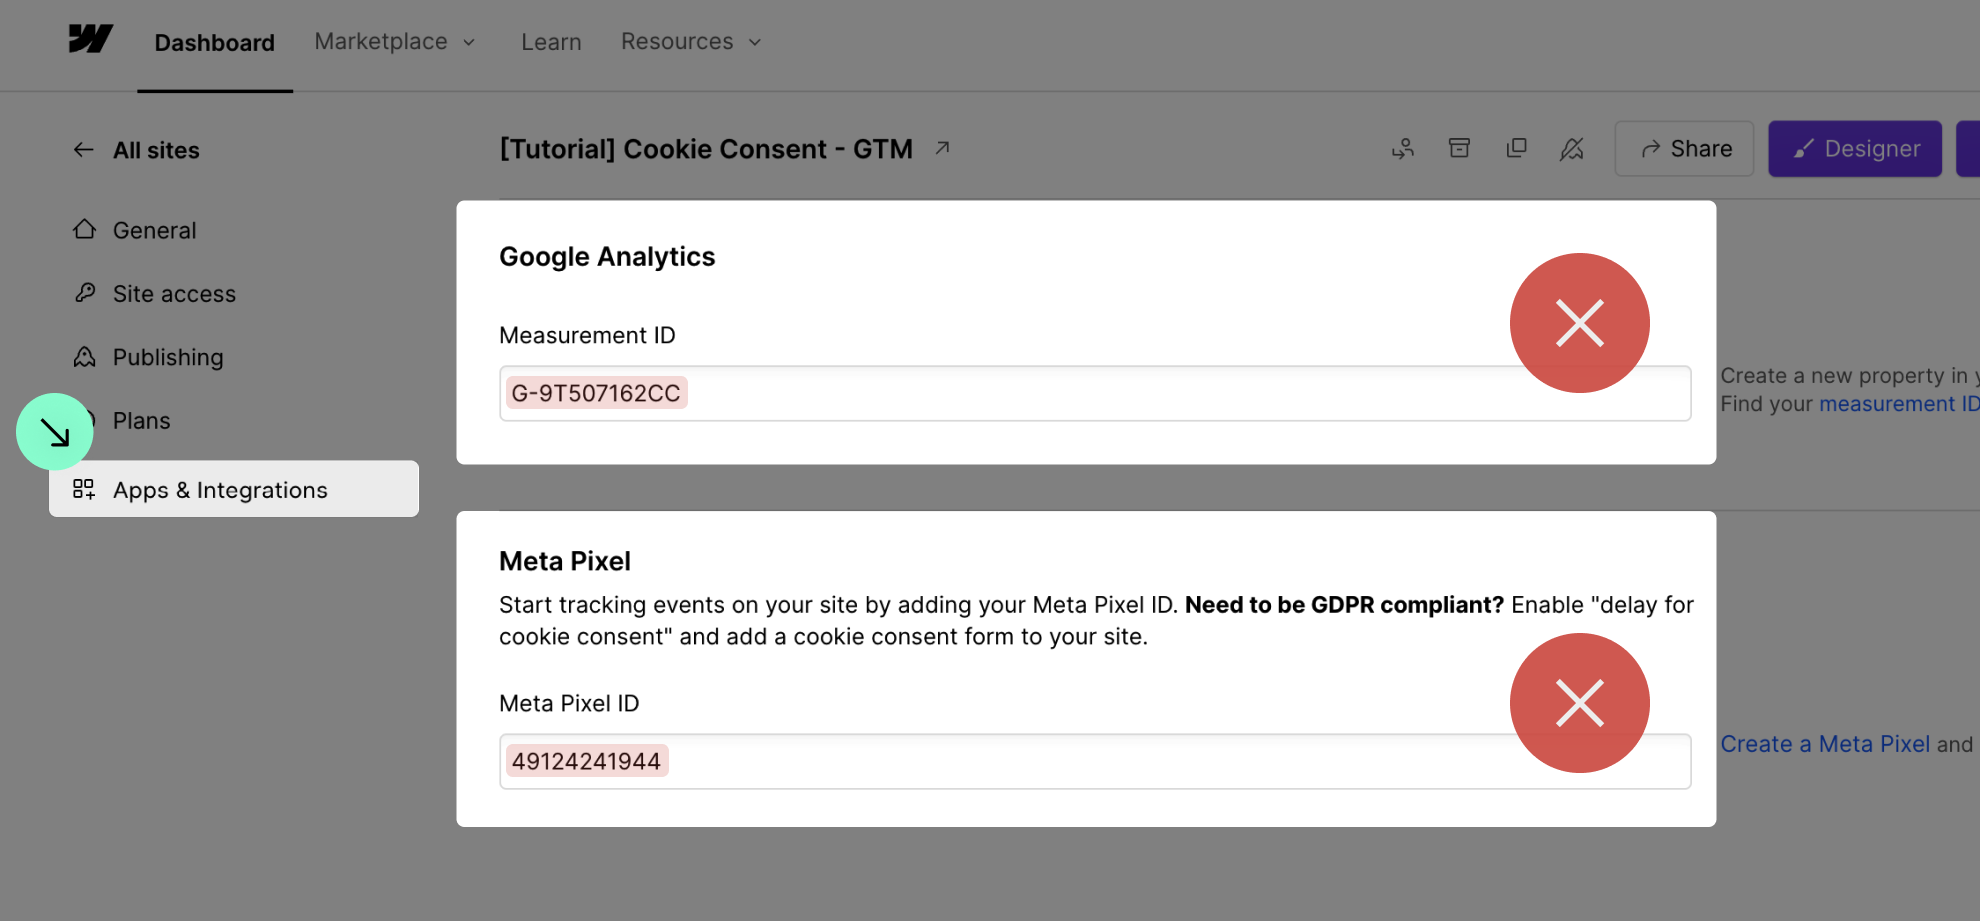The height and width of the screenshot is (921, 1980).
Task: Click the archive site icon
Action: tap(1460, 148)
